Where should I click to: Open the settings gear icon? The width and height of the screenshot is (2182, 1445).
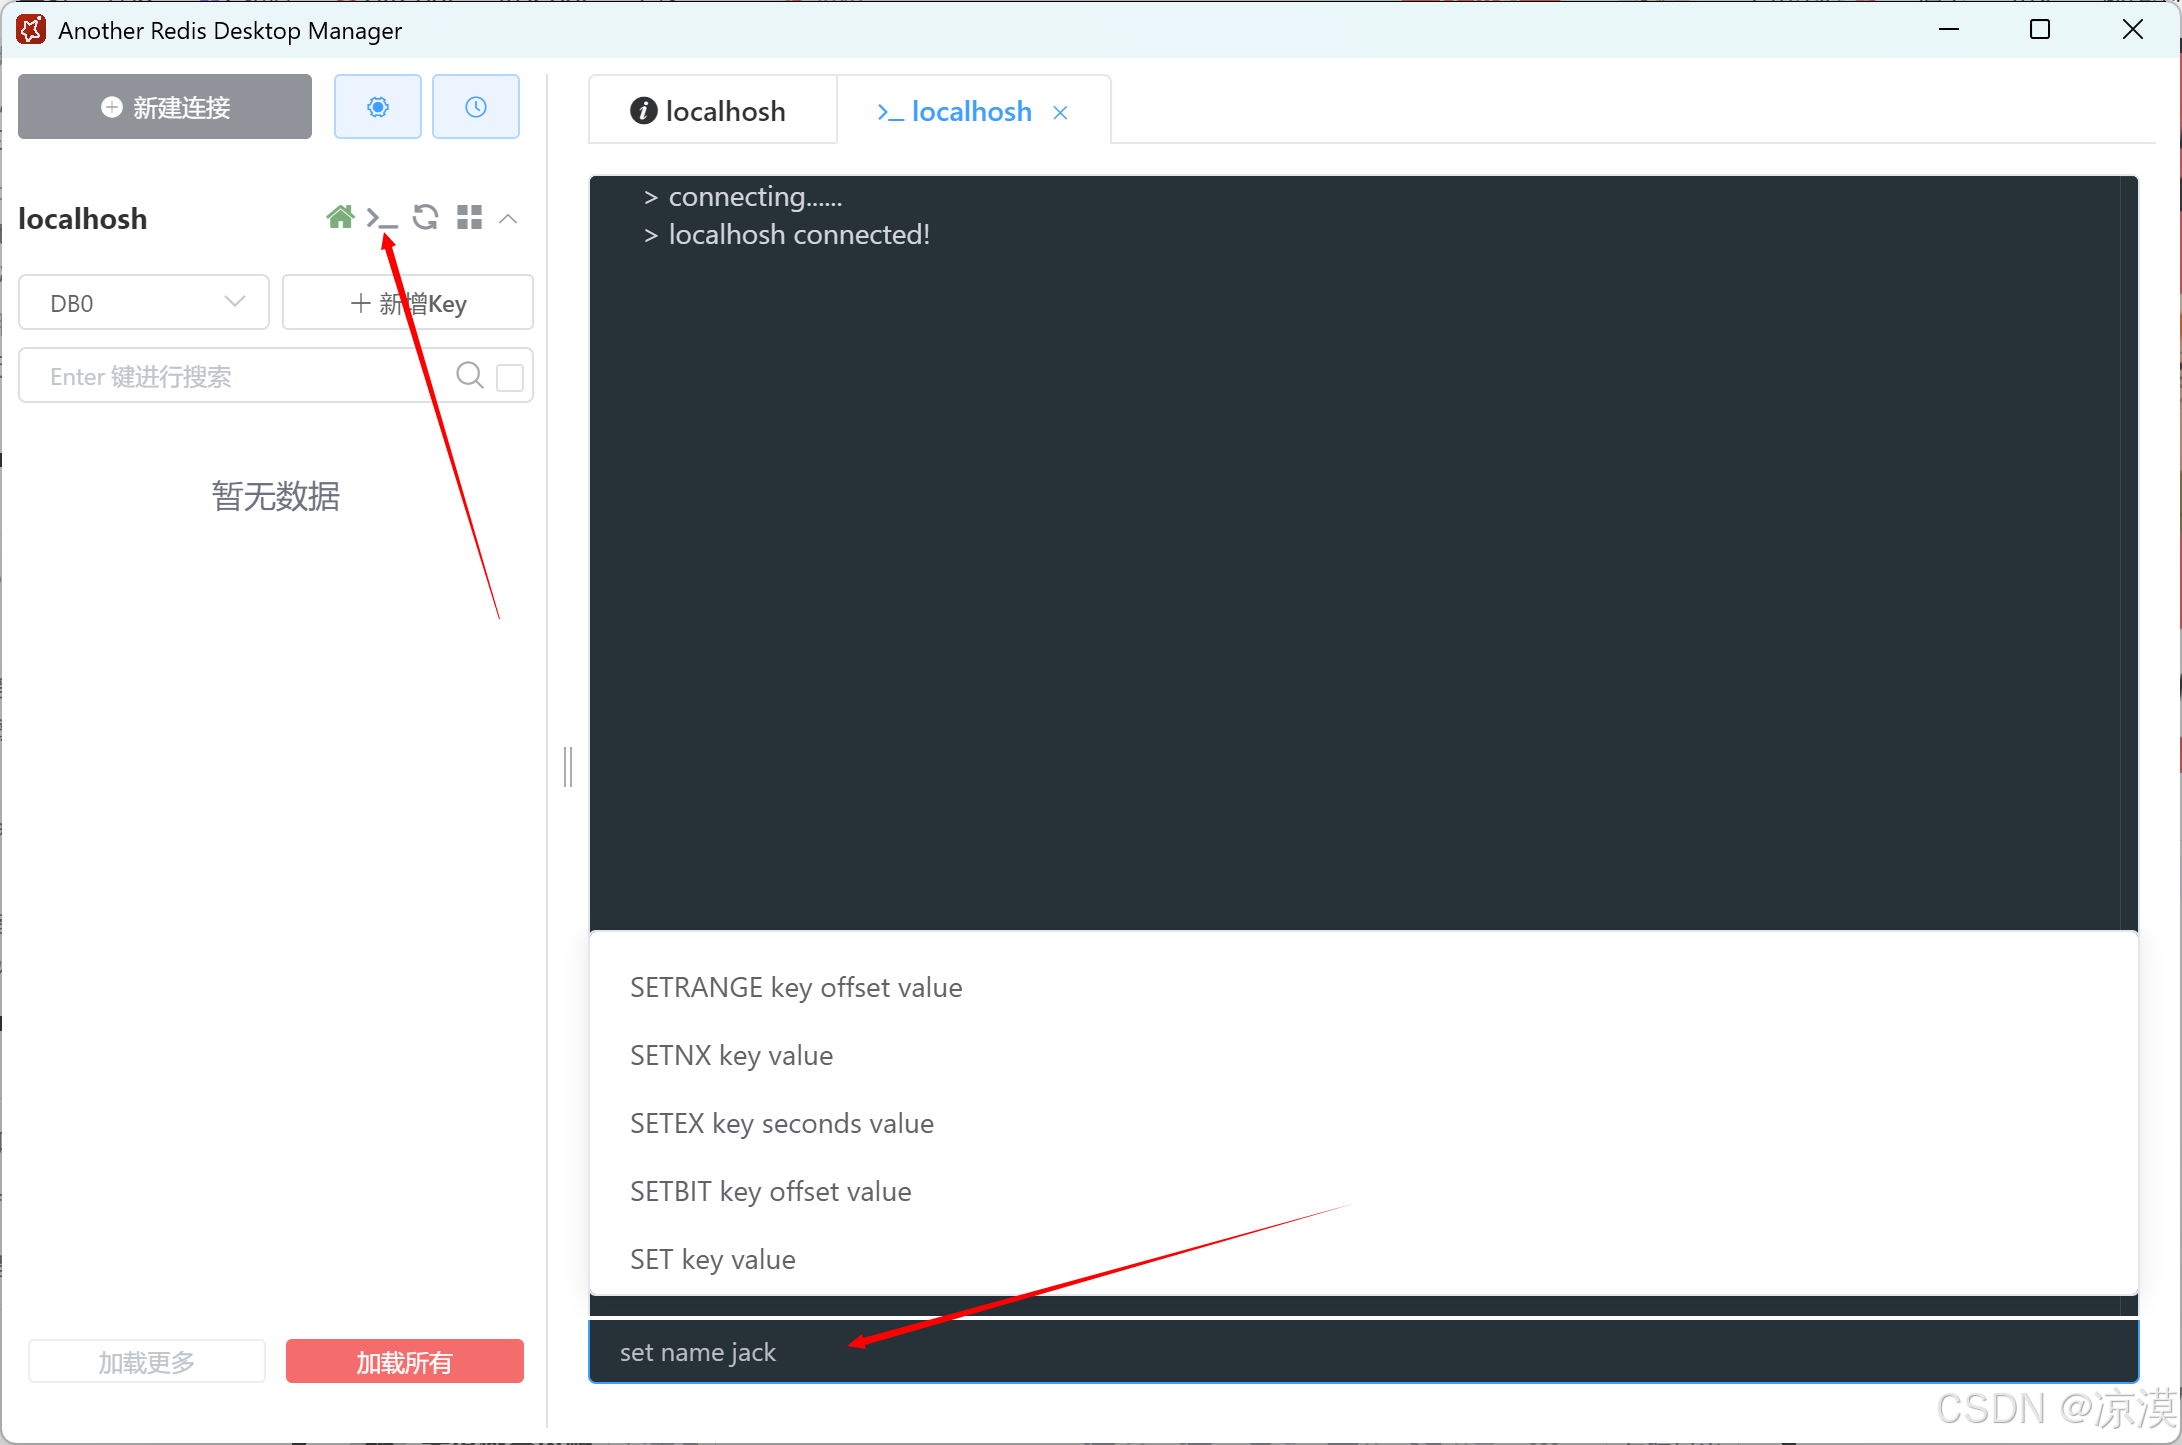pos(377,107)
